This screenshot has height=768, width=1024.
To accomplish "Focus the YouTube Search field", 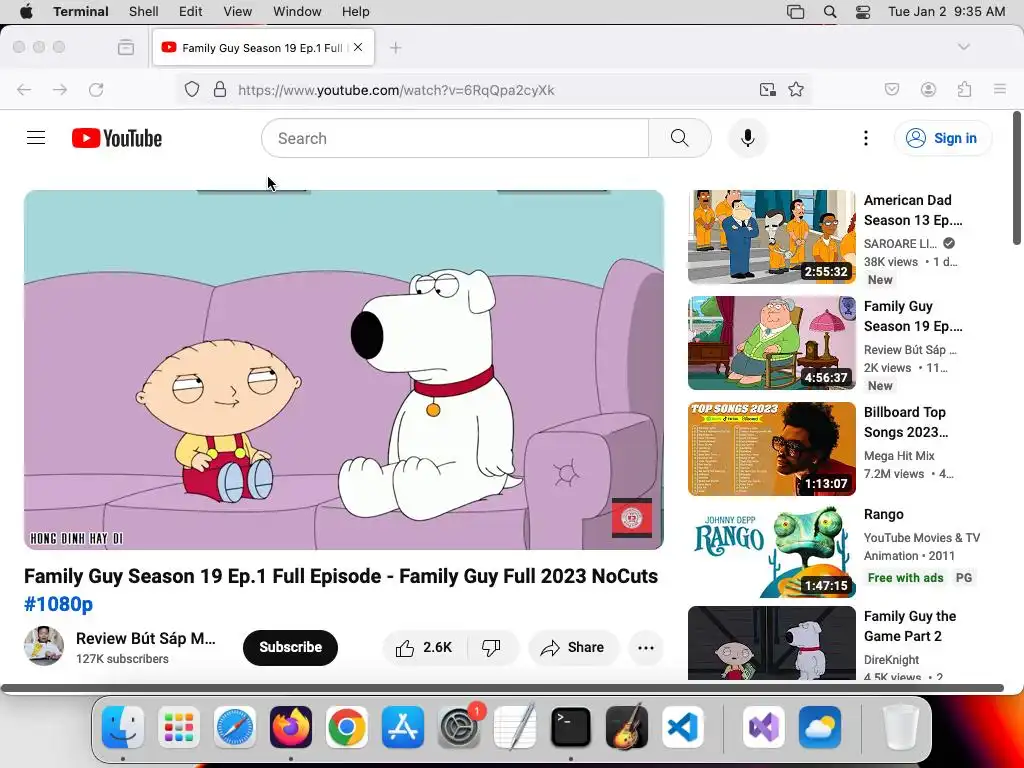I will click(455, 138).
